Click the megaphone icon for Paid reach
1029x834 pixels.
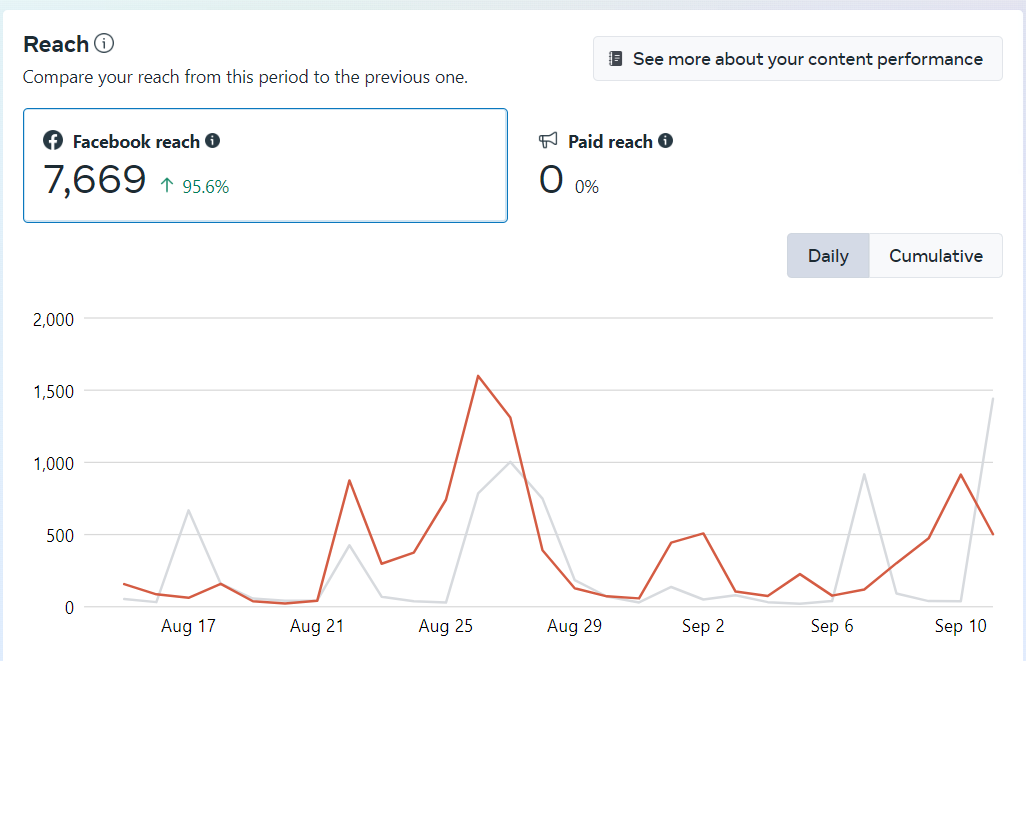pyautogui.click(x=548, y=141)
